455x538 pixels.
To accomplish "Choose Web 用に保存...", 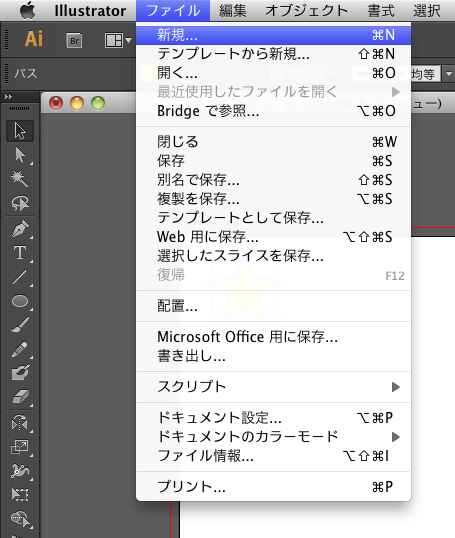I will (x=274, y=236).
